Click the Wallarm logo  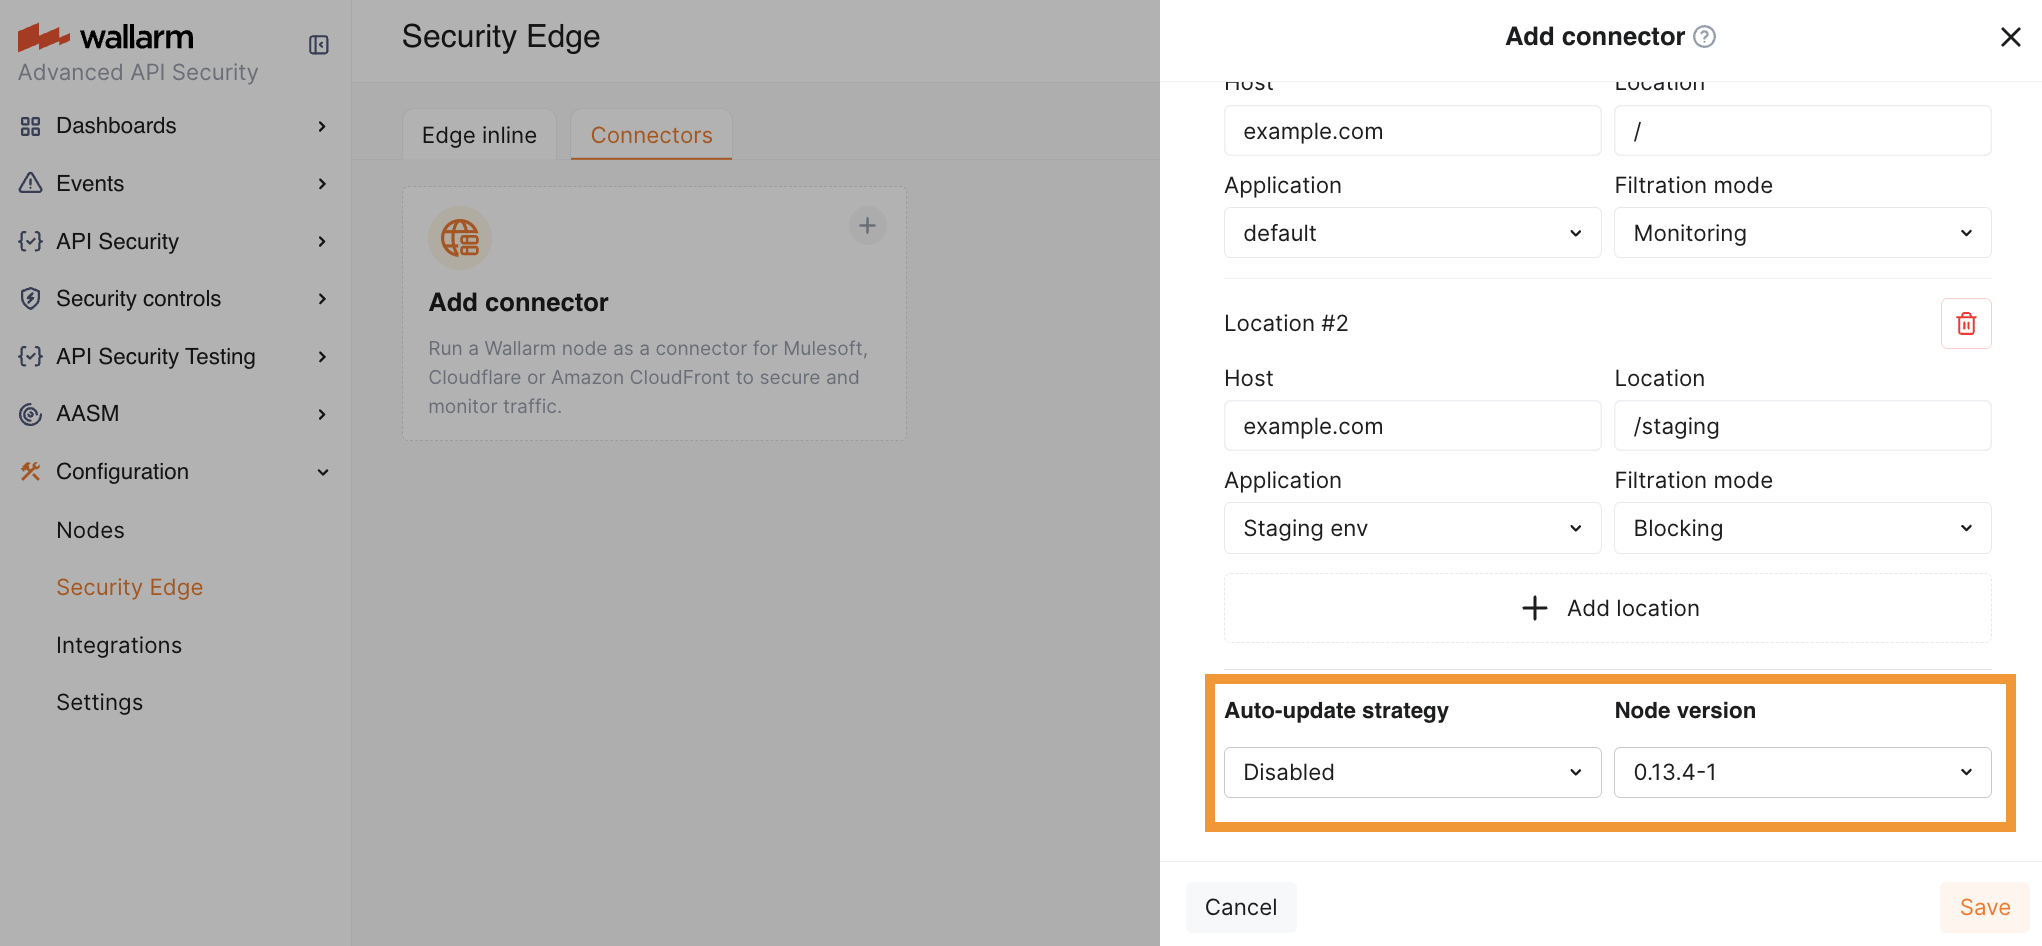[x=107, y=37]
